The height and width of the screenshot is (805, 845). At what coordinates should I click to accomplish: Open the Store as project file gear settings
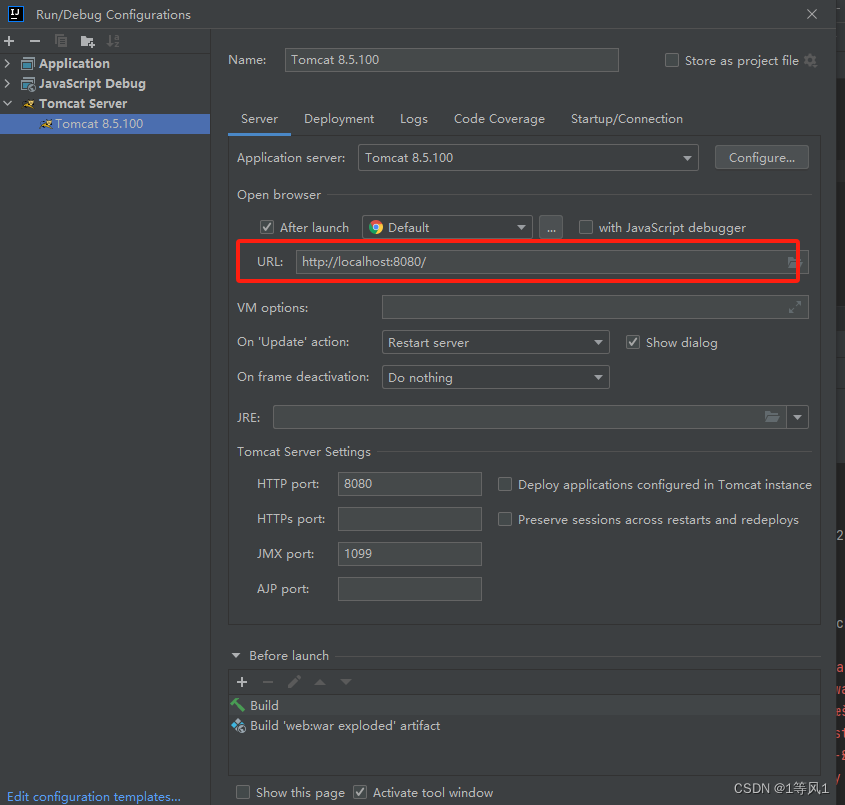(810, 60)
